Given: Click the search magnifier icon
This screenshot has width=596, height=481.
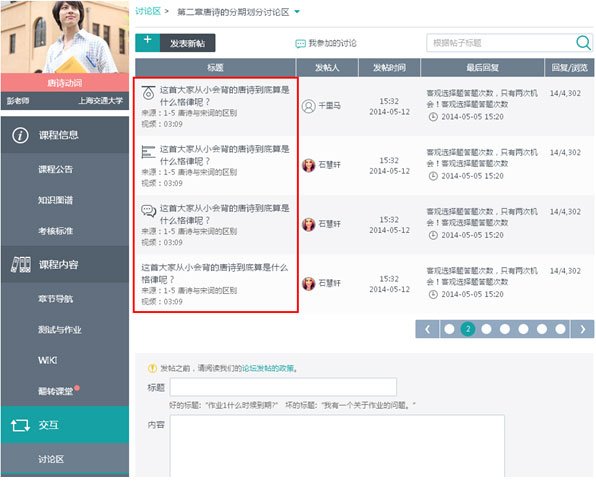Looking at the screenshot, I should [x=583, y=43].
